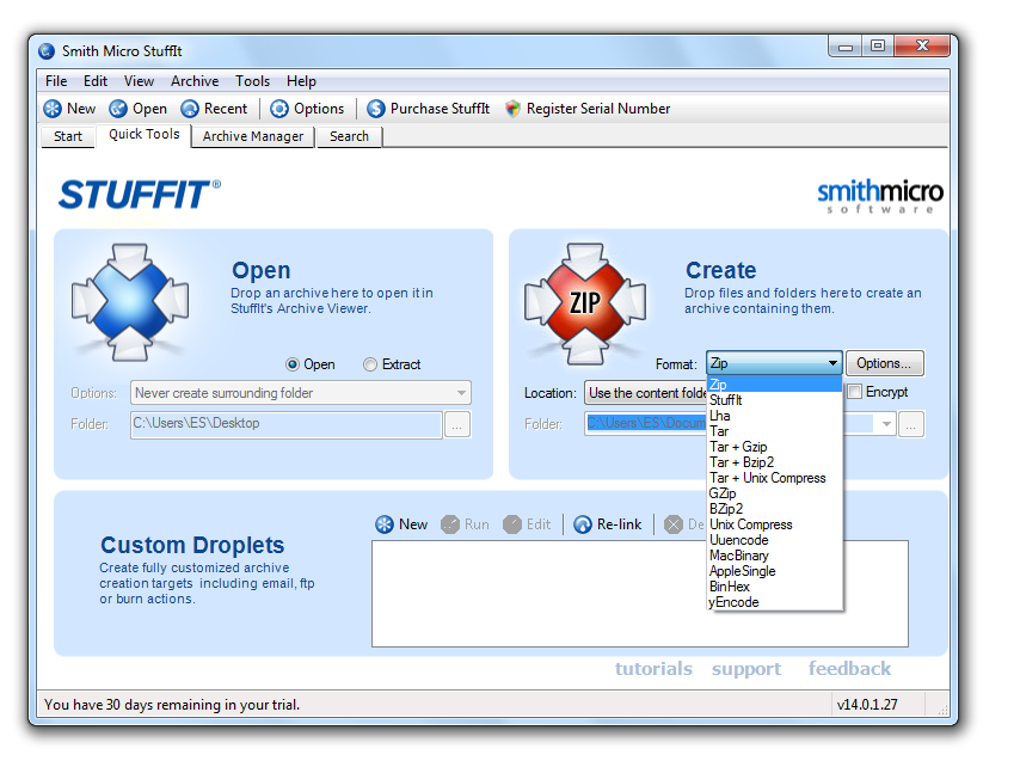Viewport: 1020px width, 767px height.
Task: Open the View menu
Action: pyautogui.click(x=139, y=81)
